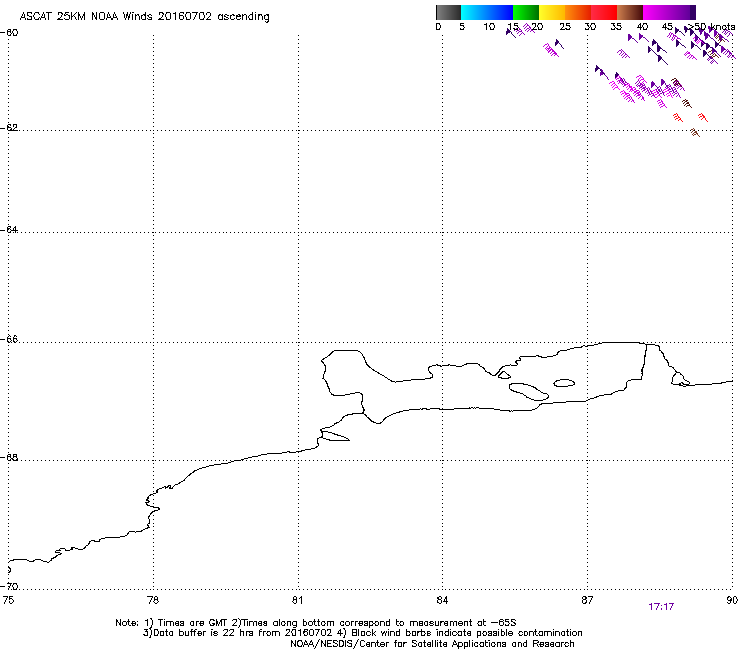Click the longitude label 90
The width and height of the screenshot is (740, 650).
coord(732,600)
